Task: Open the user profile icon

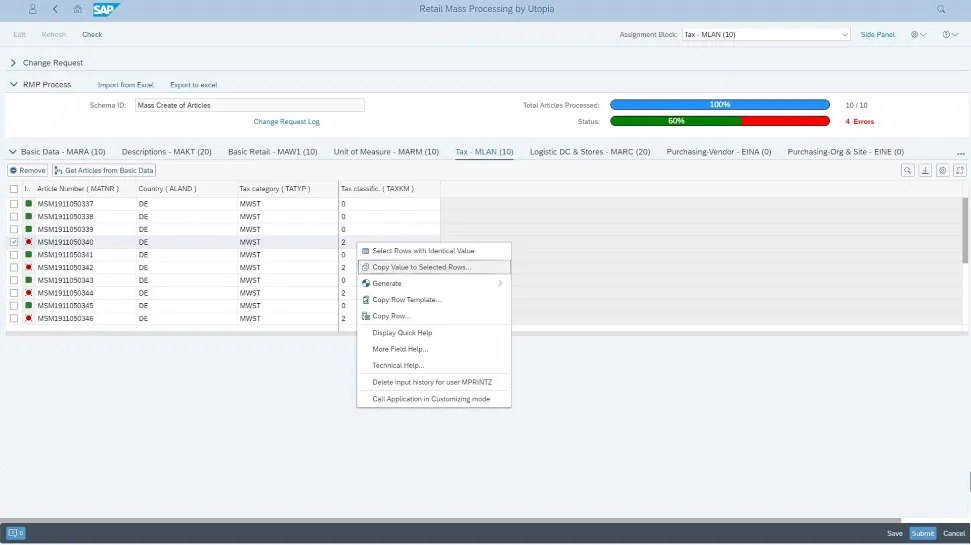Action: click(32, 9)
